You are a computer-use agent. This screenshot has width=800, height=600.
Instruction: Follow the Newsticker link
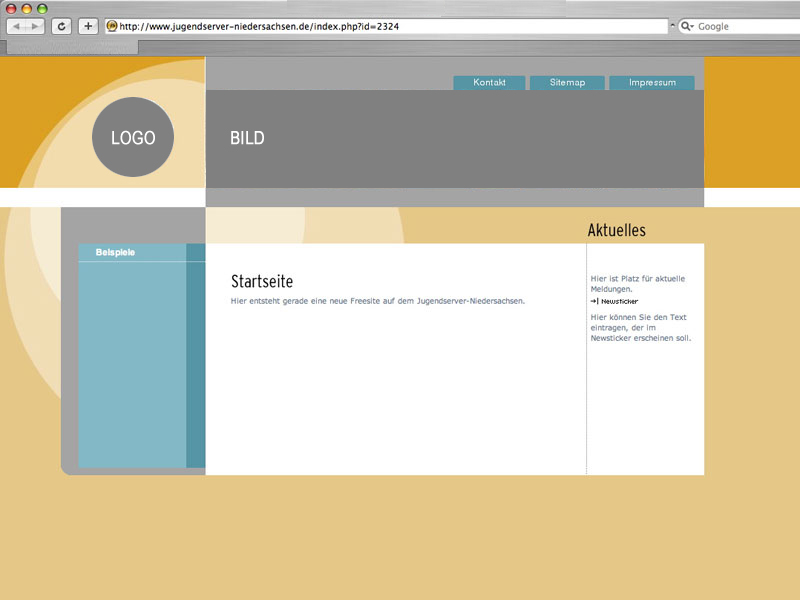pyautogui.click(x=619, y=301)
